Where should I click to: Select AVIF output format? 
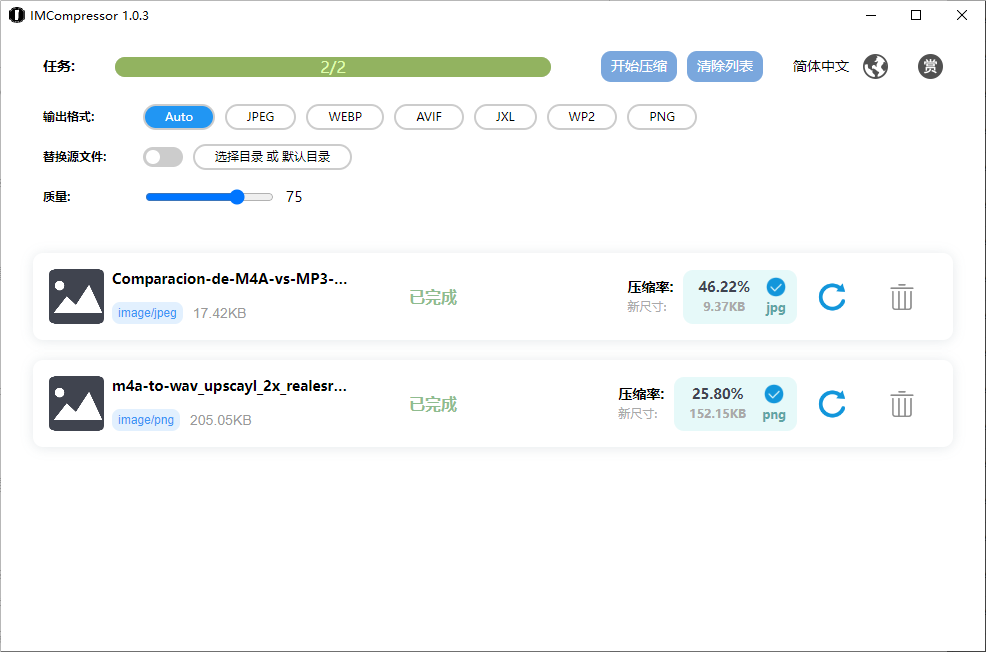[429, 117]
